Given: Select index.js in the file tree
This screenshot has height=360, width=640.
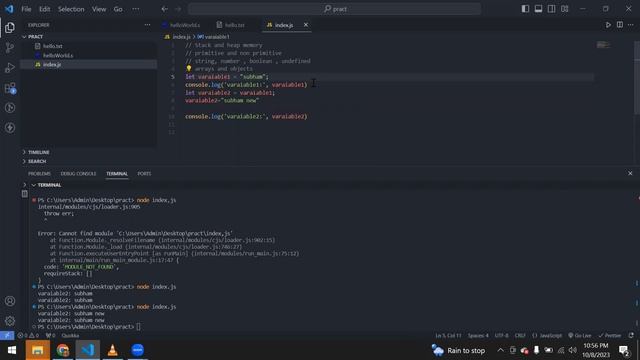Looking at the screenshot, I should 52,64.
